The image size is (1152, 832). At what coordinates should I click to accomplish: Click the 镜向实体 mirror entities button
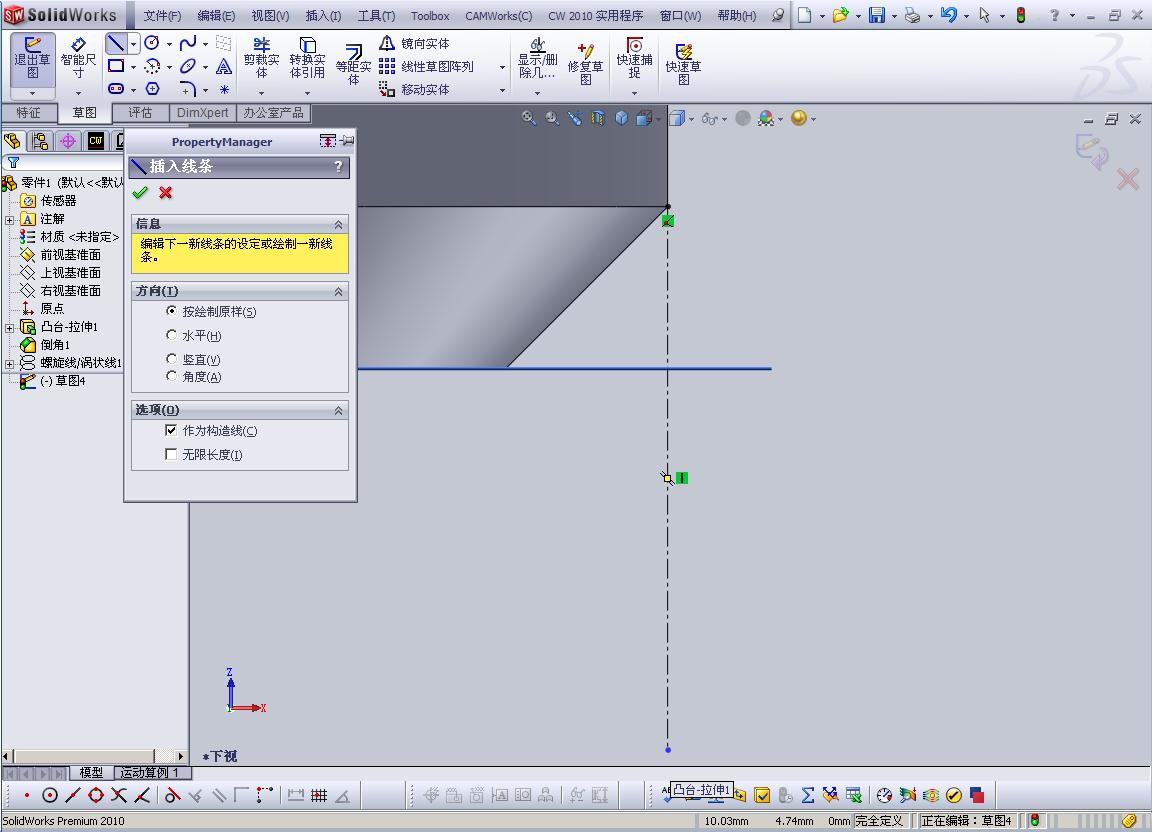coord(414,43)
